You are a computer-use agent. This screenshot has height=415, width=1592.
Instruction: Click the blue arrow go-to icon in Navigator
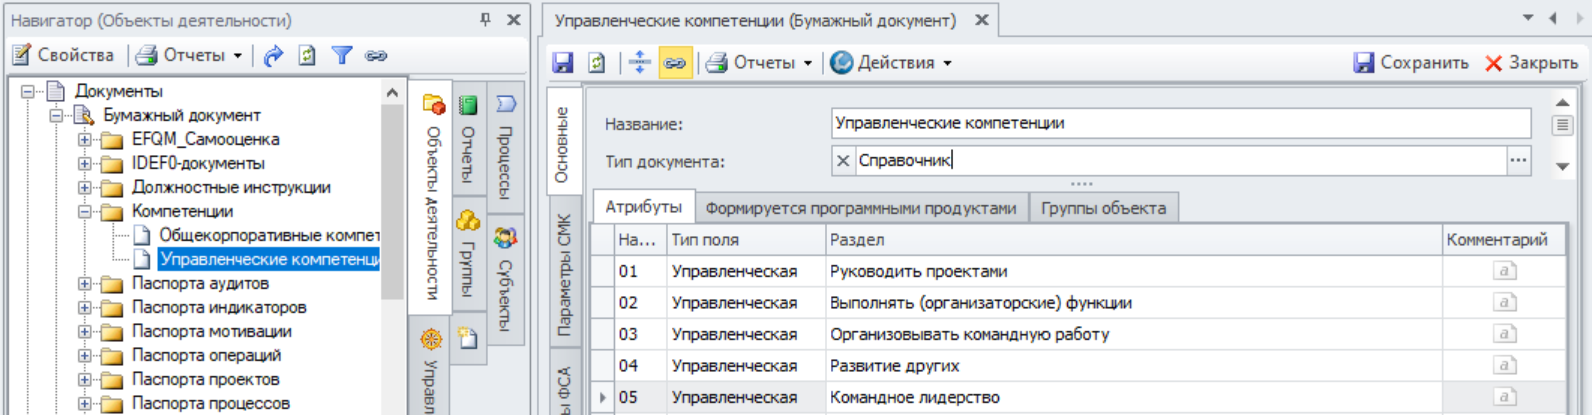tap(273, 56)
